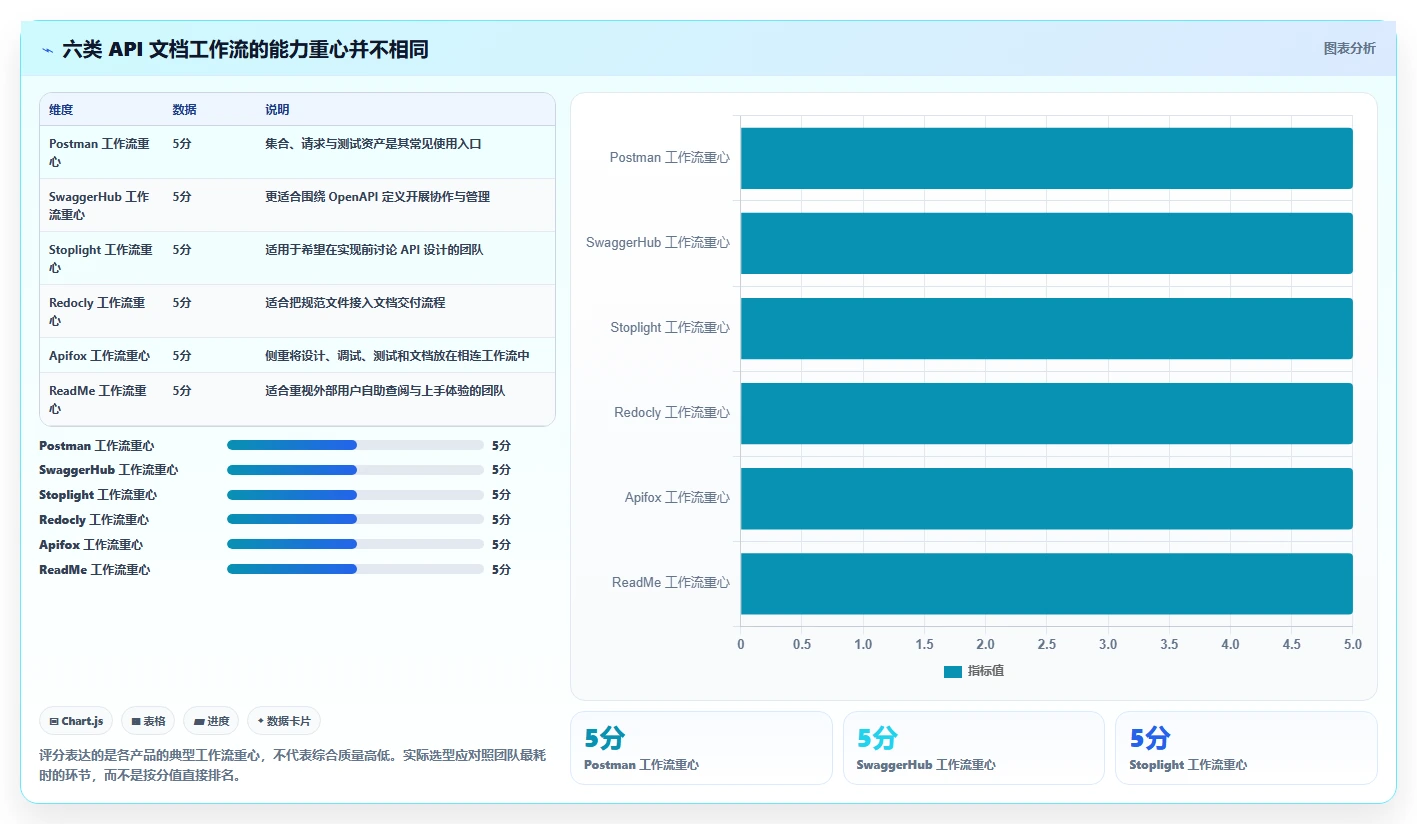Click the ReadMe 工作流重心 progress bar
The width and height of the screenshot is (1417, 824).
355,569
